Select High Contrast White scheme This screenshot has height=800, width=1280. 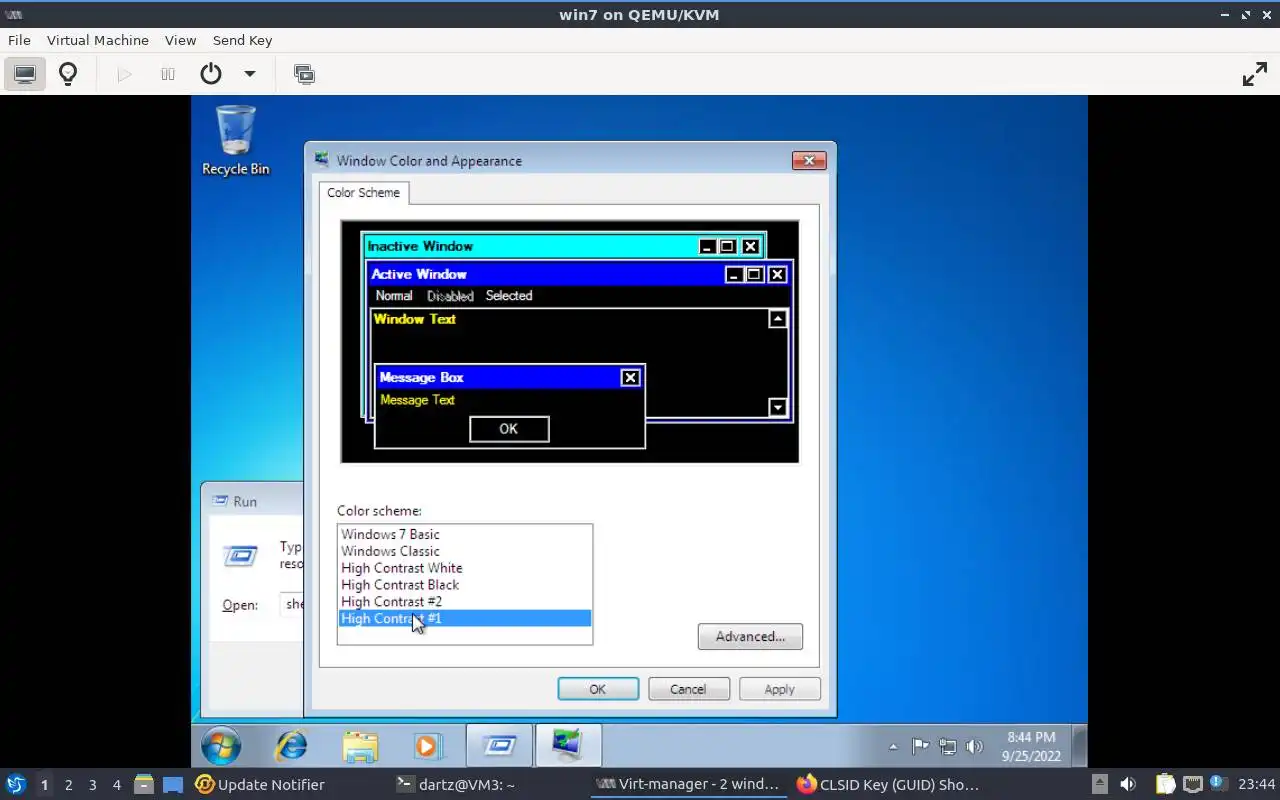pyautogui.click(x=465, y=568)
